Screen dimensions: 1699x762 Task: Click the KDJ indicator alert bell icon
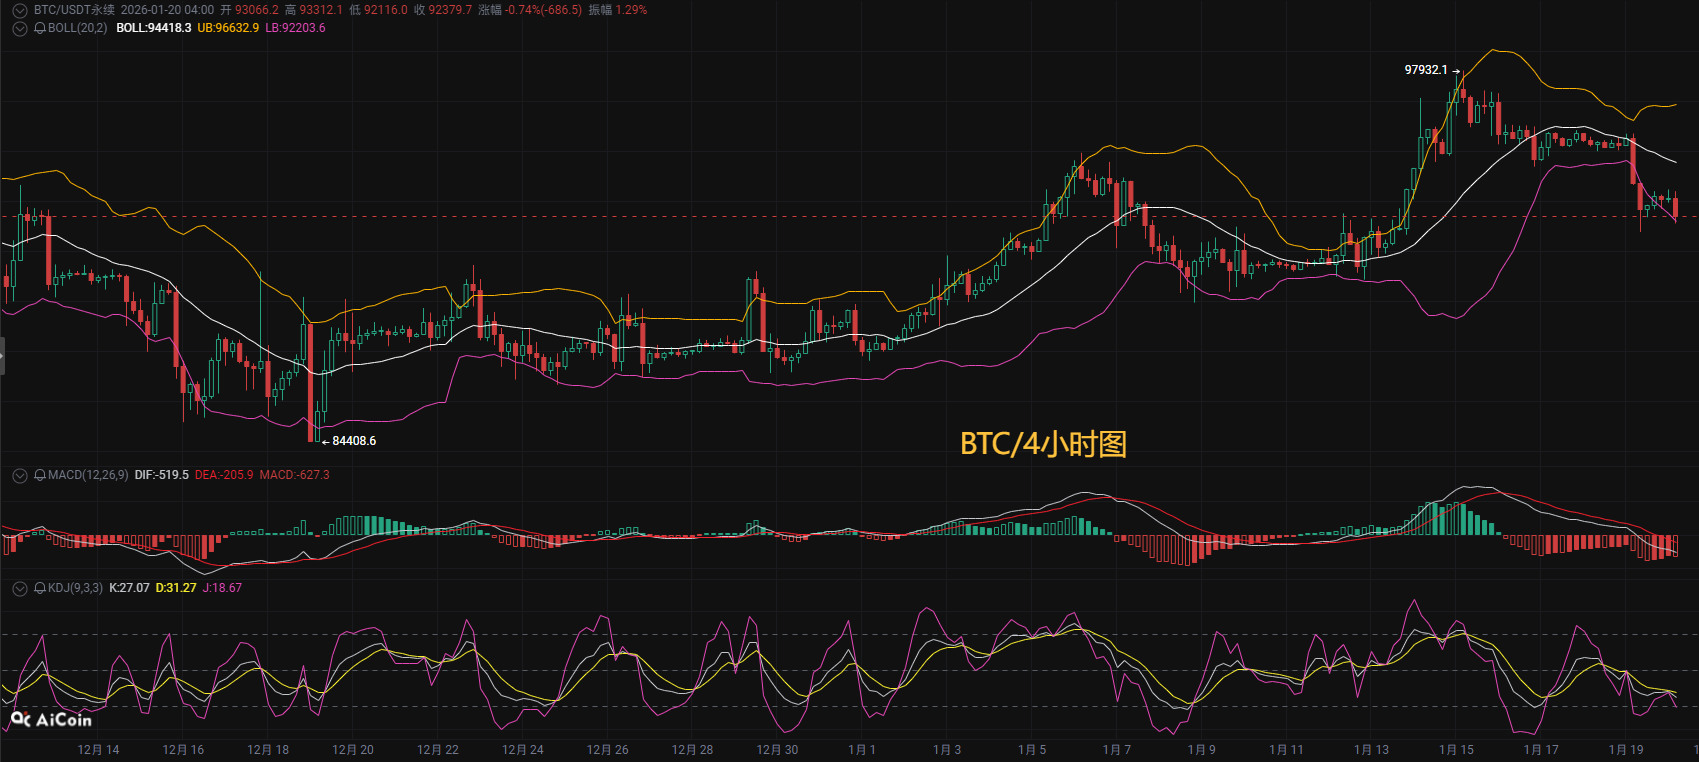tap(40, 588)
